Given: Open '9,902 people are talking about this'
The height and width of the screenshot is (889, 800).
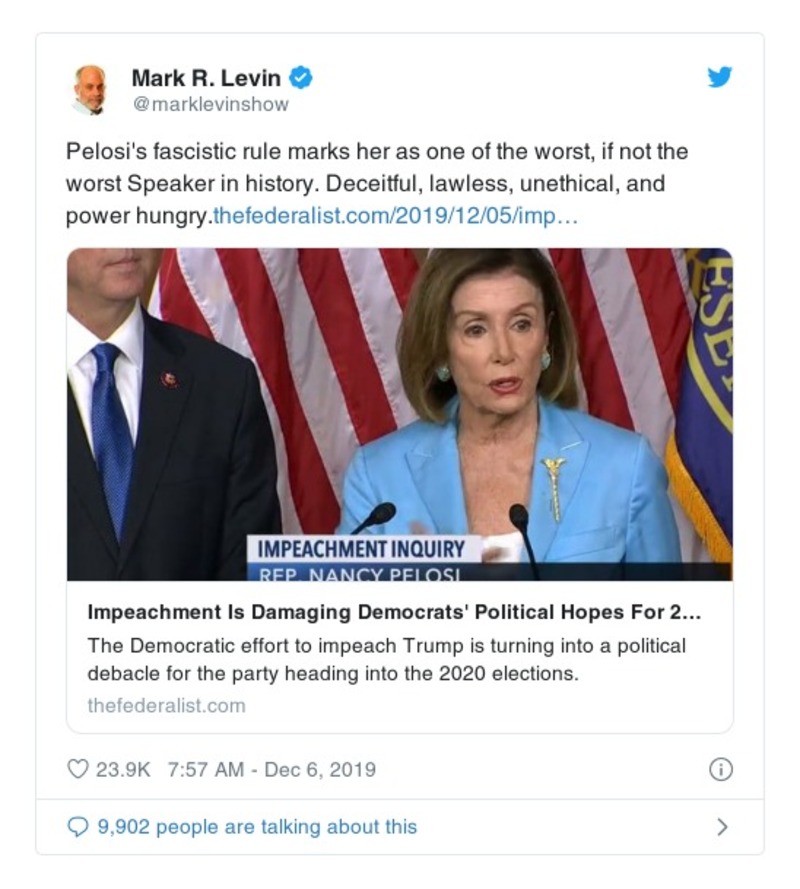Looking at the screenshot, I should 257,827.
